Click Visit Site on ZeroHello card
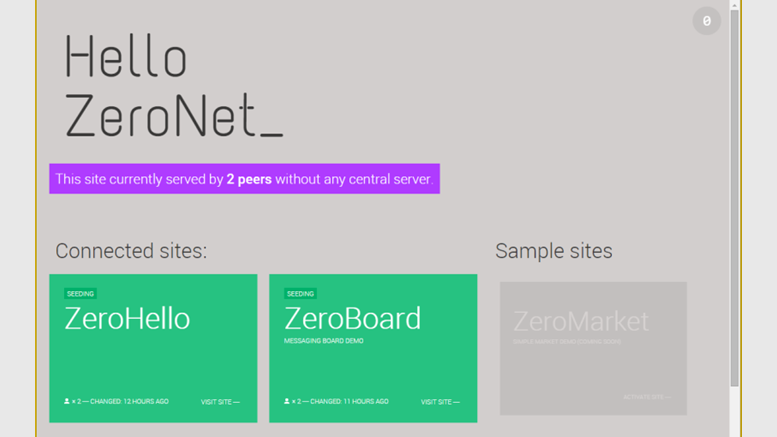Viewport: 777px width, 437px height. 220,402
